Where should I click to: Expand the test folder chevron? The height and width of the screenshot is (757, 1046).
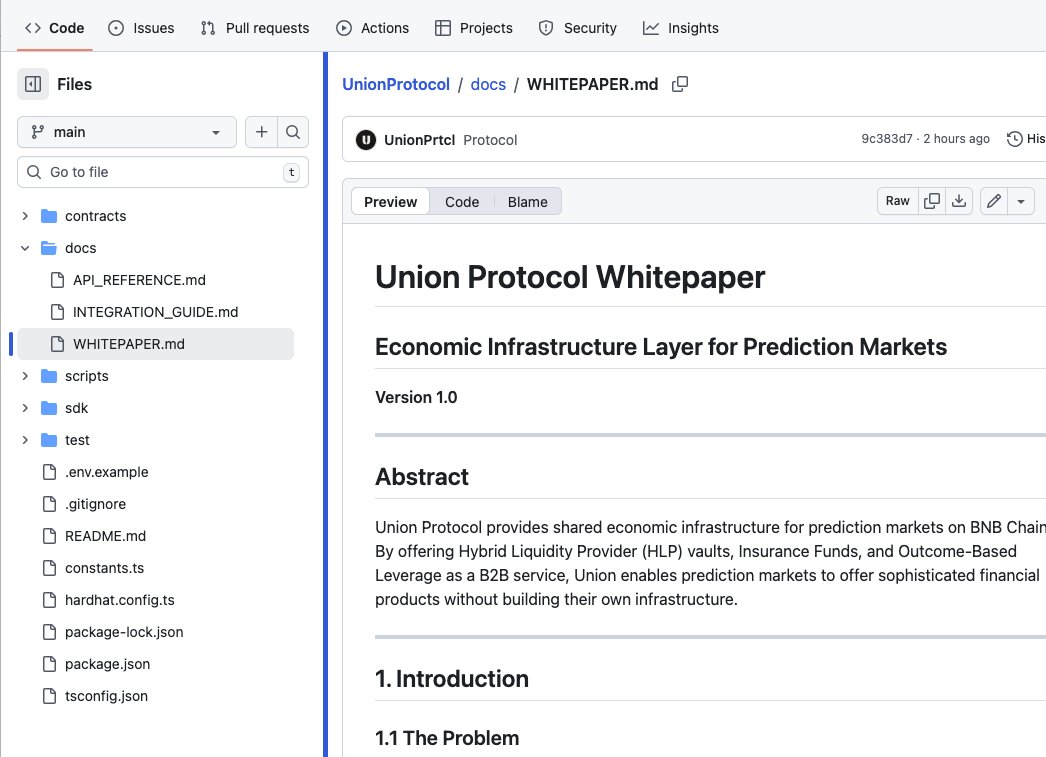tap(25, 440)
